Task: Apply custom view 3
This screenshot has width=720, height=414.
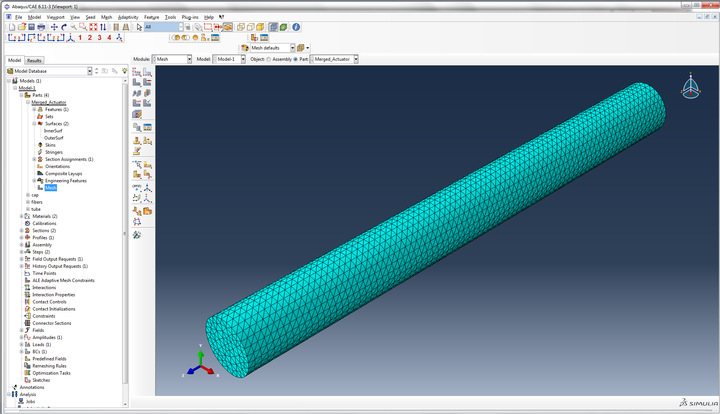Action: (x=100, y=38)
